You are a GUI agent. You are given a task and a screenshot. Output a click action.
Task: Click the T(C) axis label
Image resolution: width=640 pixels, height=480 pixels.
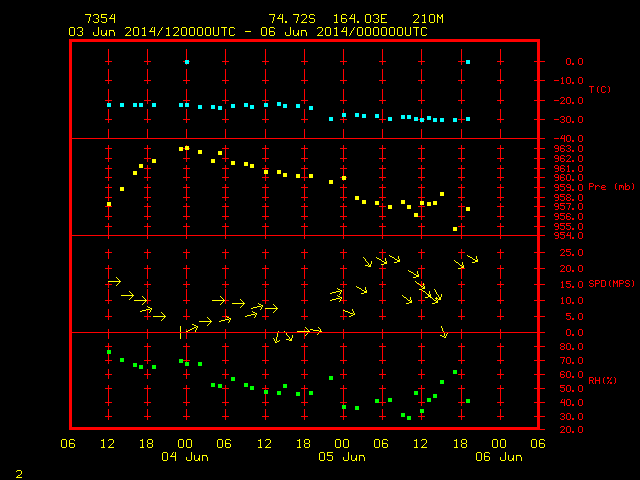click(600, 89)
